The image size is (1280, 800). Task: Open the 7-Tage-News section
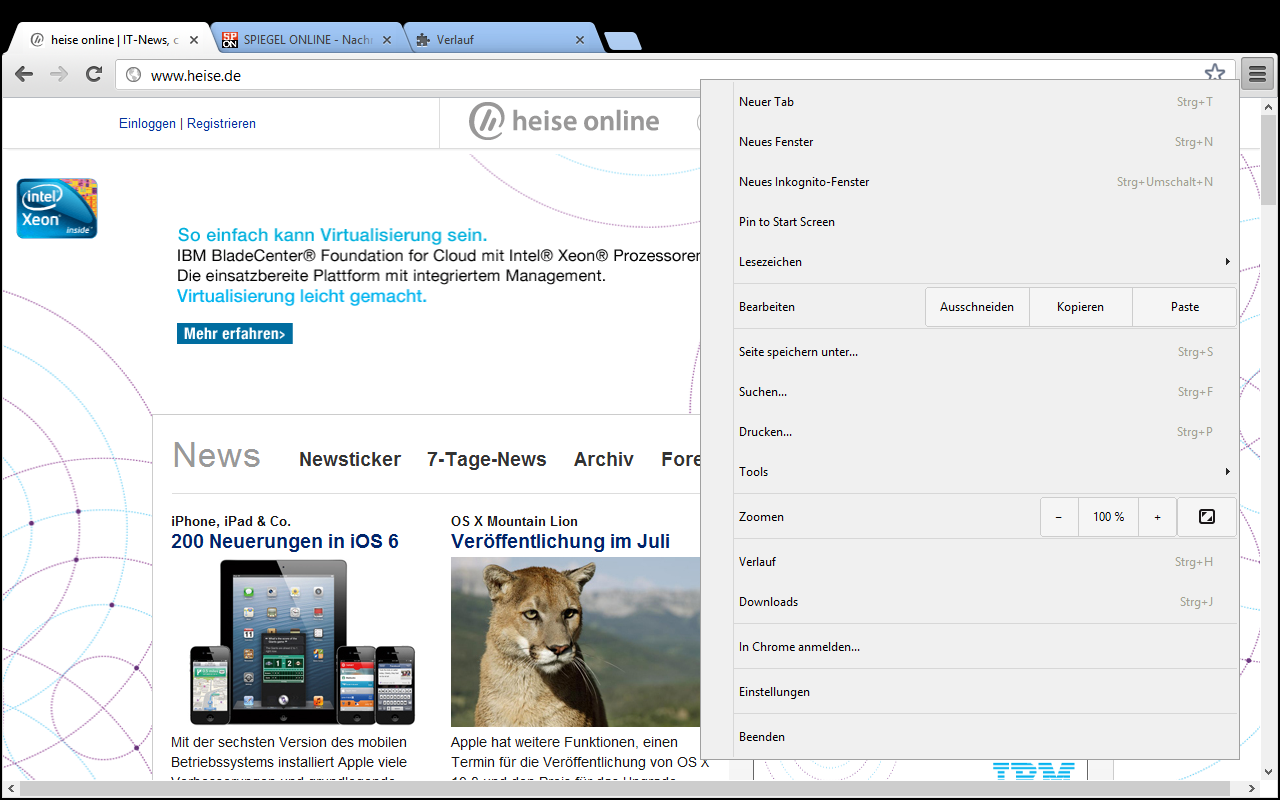tap(487, 459)
